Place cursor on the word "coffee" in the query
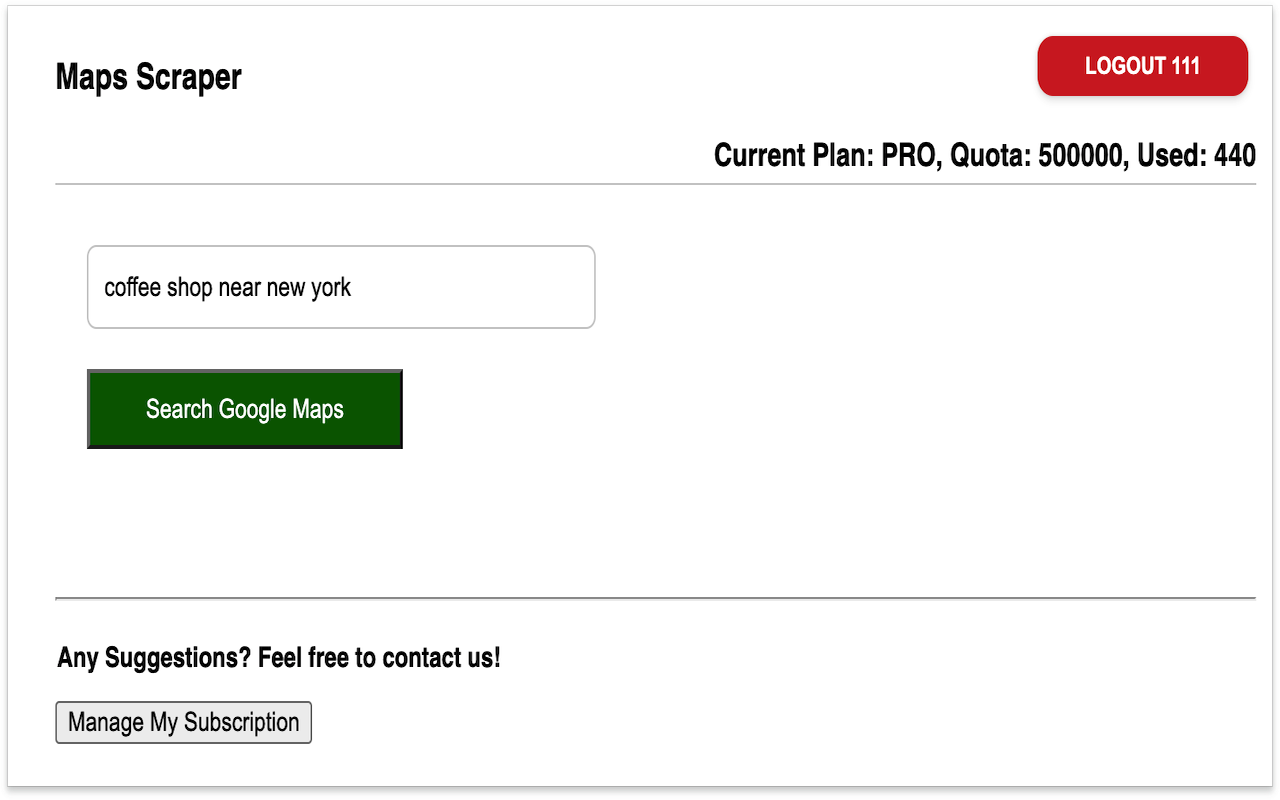 [132, 288]
